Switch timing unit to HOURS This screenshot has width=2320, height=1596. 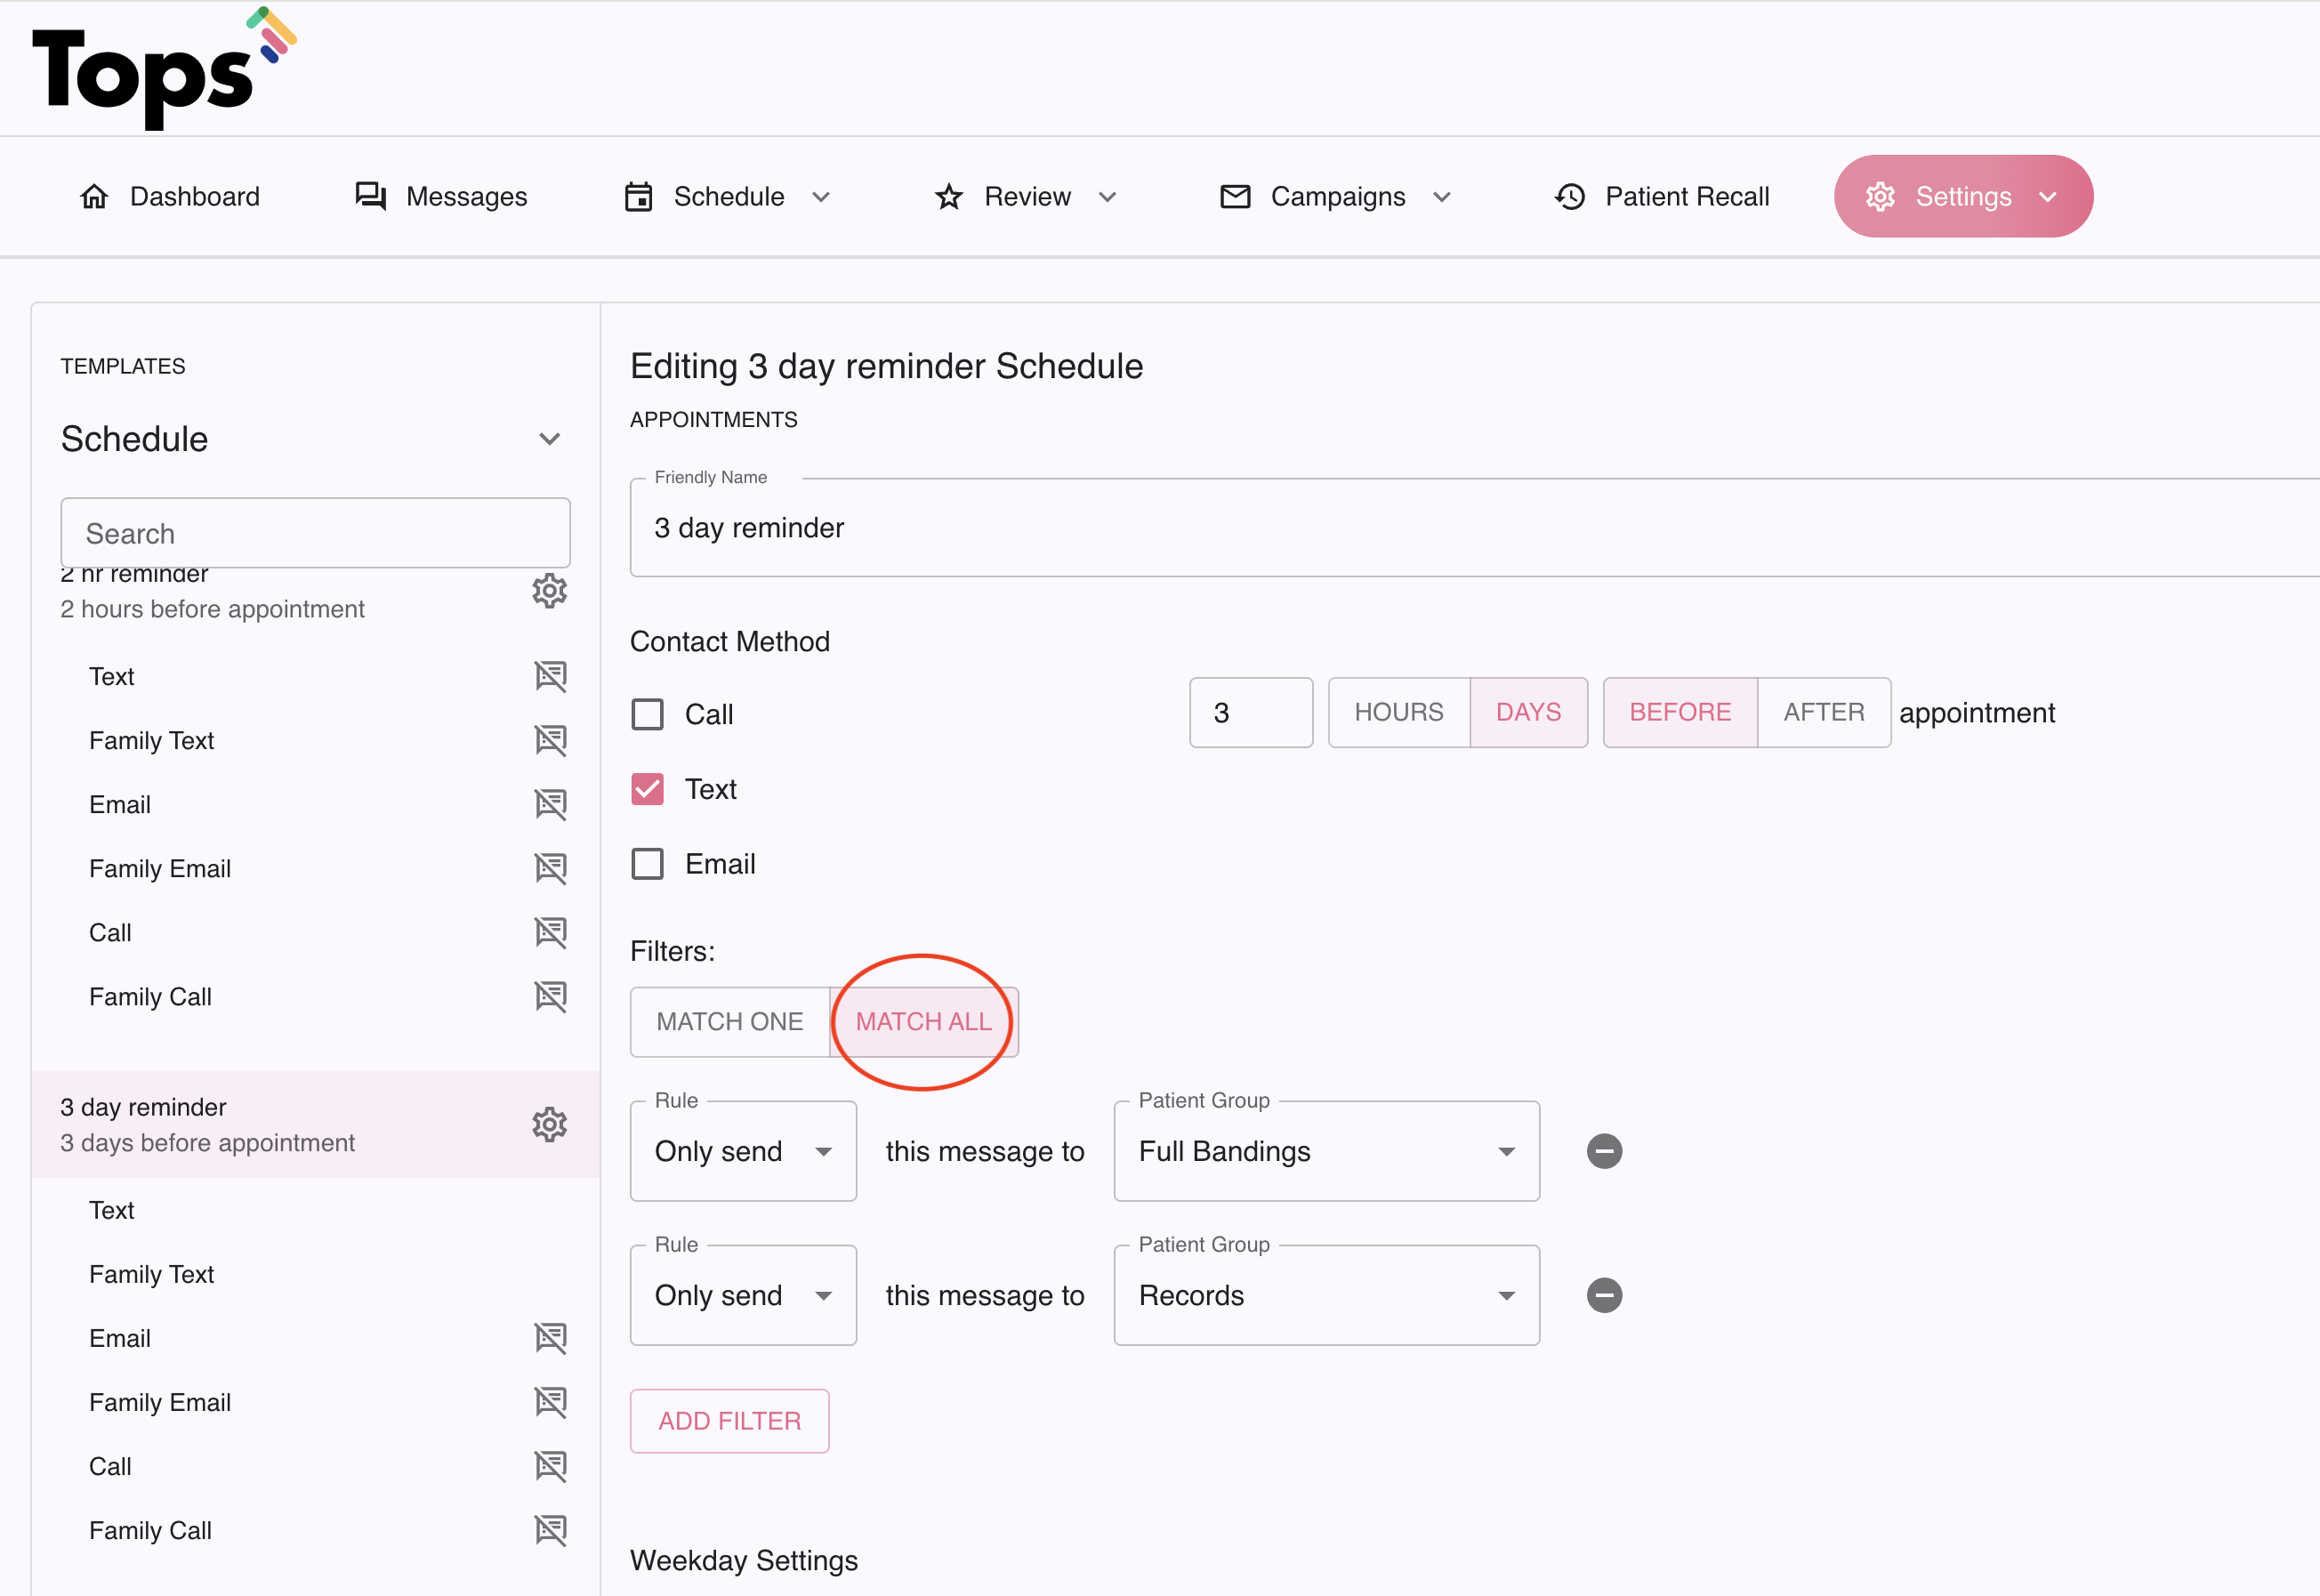coord(1398,713)
